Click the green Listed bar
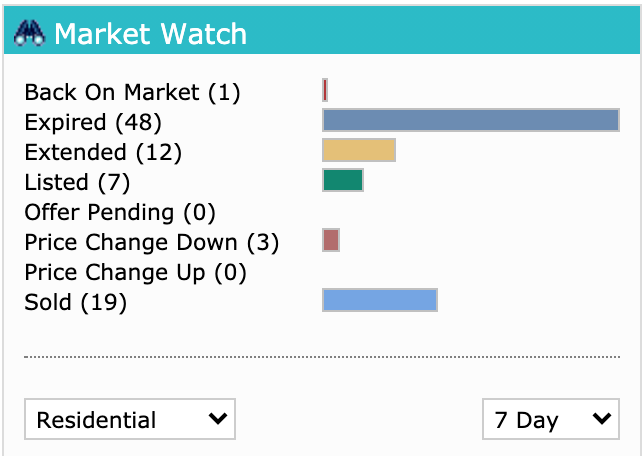644x456 pixels. (x=343, y=180)
